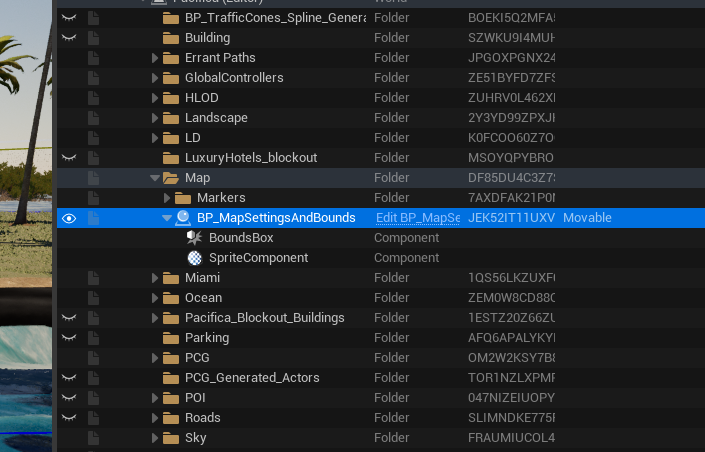Expand the PCG folder arrow
705x452 pixels.
(x=155, y=358)
